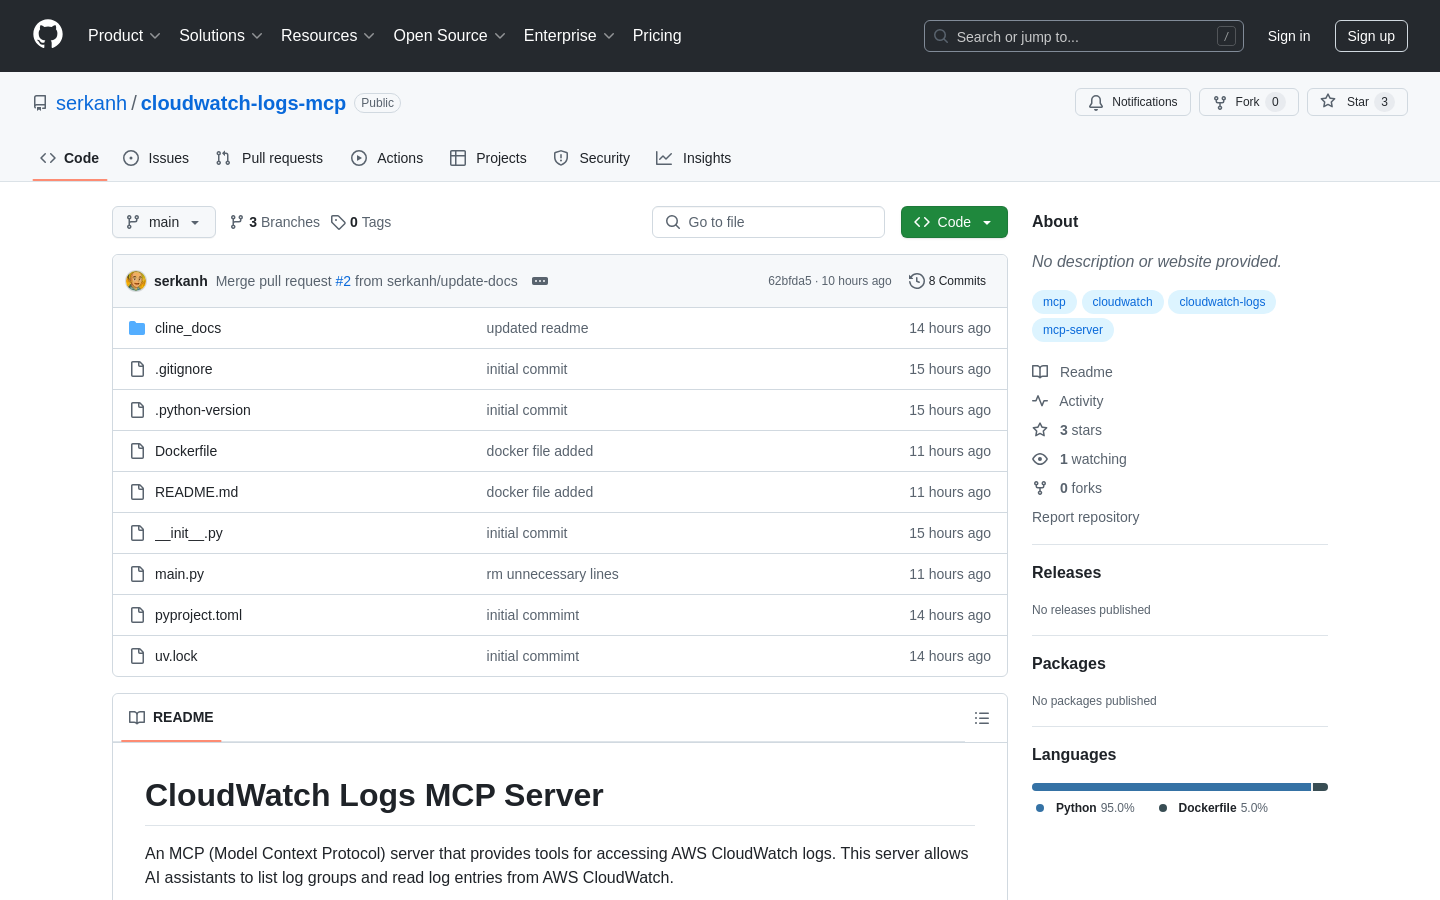Fork the repository with Fork button
The width and height of the screenshot is (1440, 900).
coord(1249,102)
